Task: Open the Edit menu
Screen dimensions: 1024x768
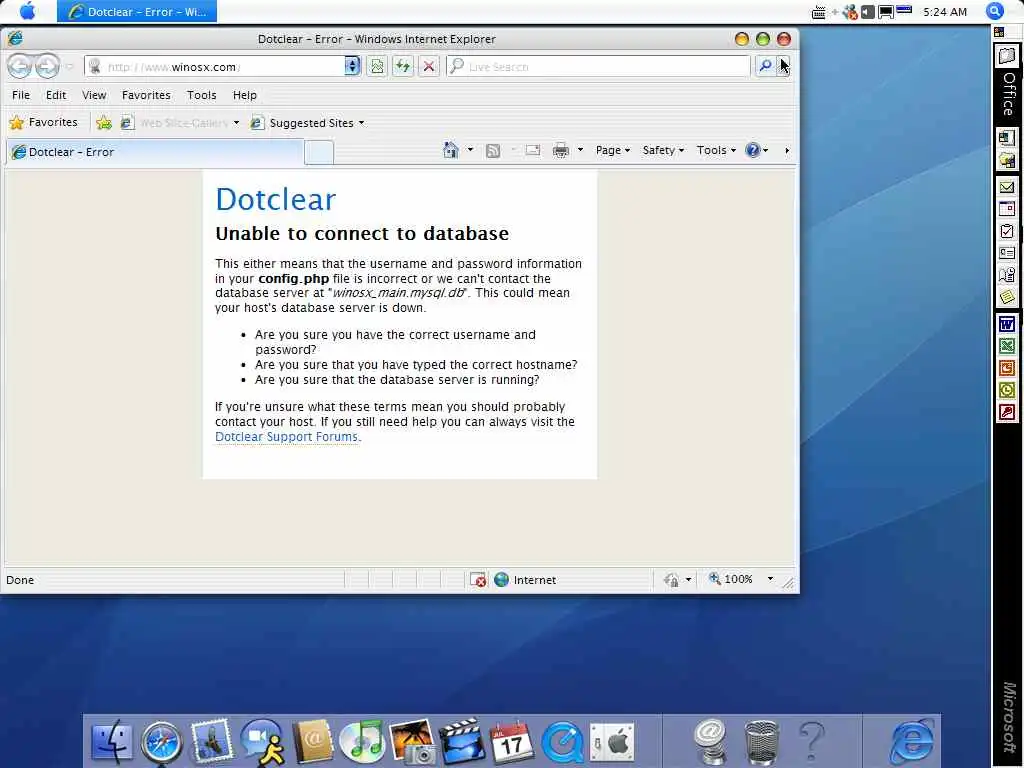Action: click(x=56, y=95)
